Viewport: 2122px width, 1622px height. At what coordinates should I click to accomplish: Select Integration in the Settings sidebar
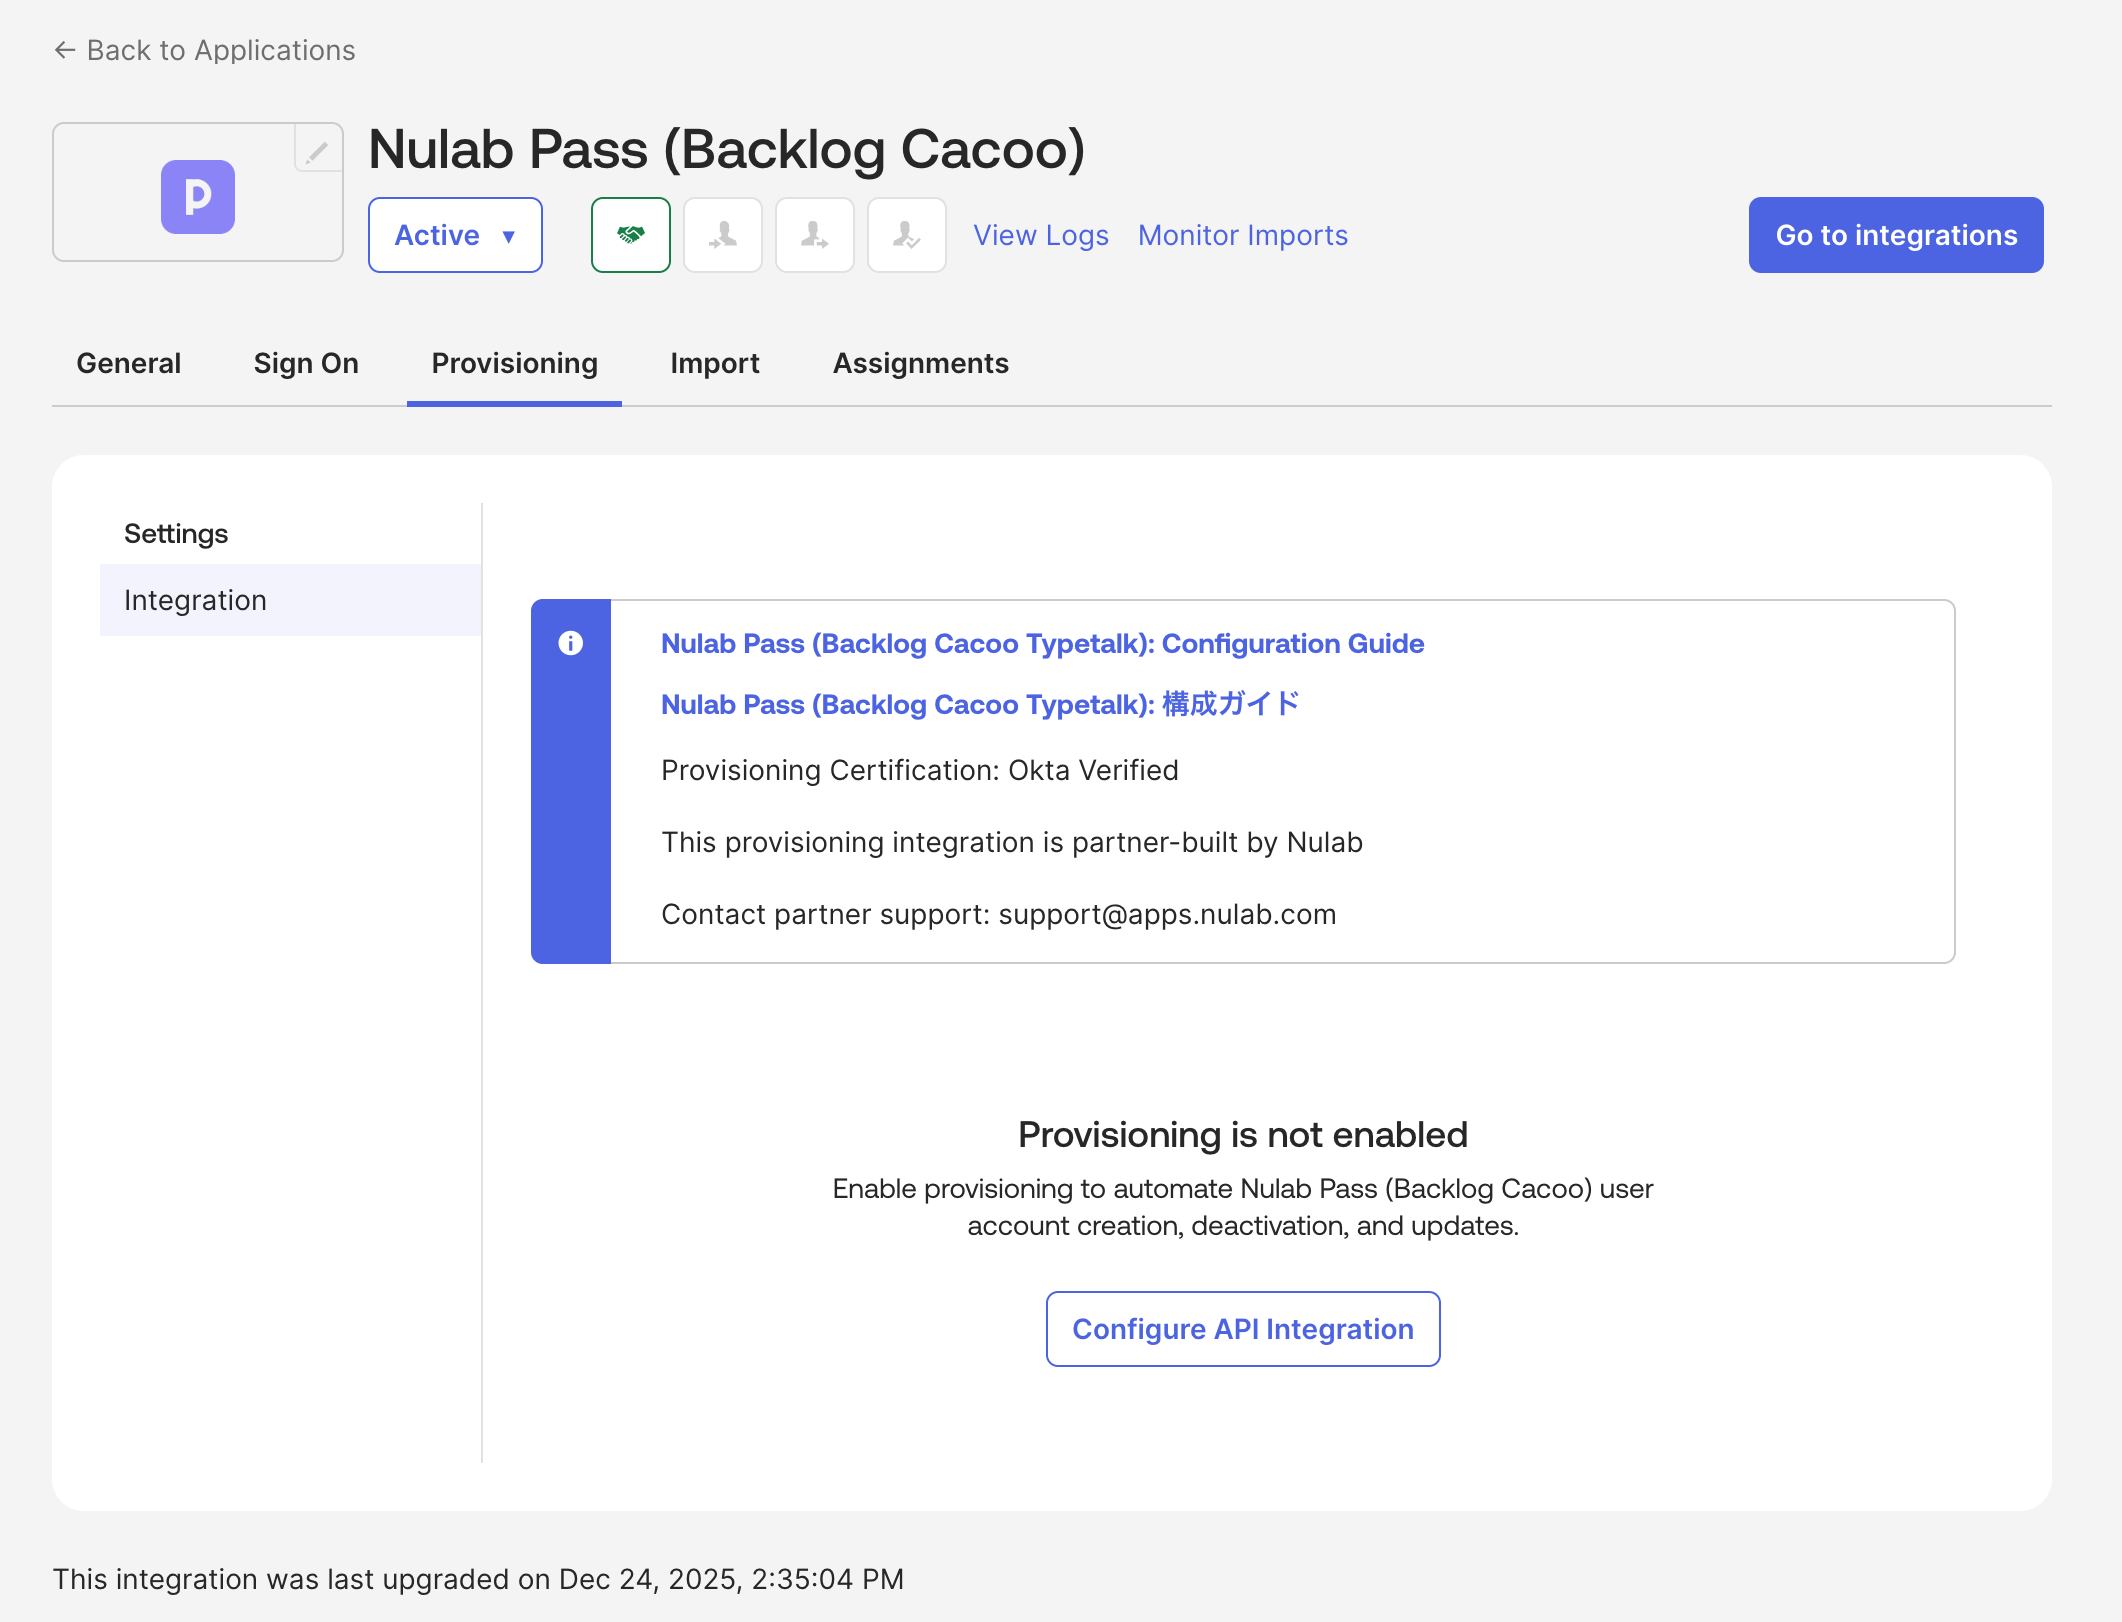pyautogui.click(x=291, y=600)
